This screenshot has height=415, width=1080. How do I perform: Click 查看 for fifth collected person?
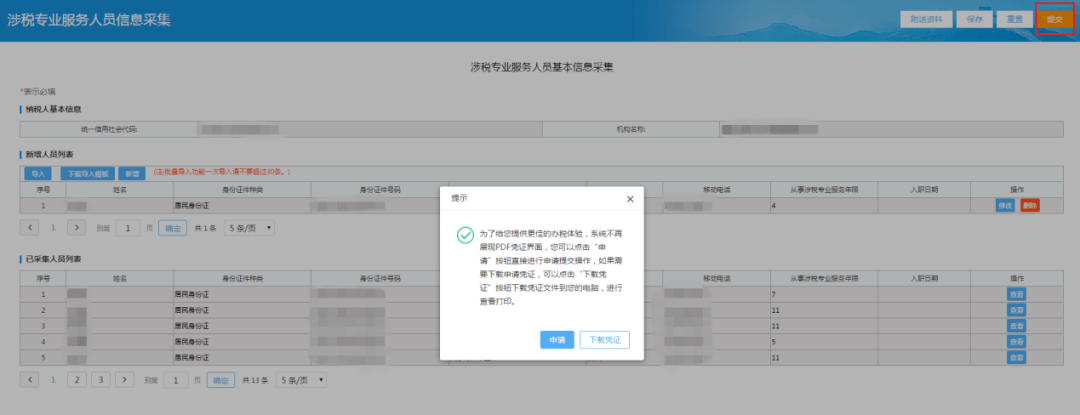click(1017, 357)
